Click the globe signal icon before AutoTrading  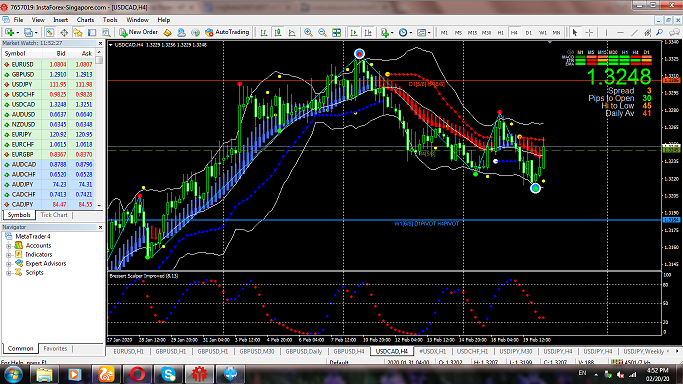tap(196, 32)
